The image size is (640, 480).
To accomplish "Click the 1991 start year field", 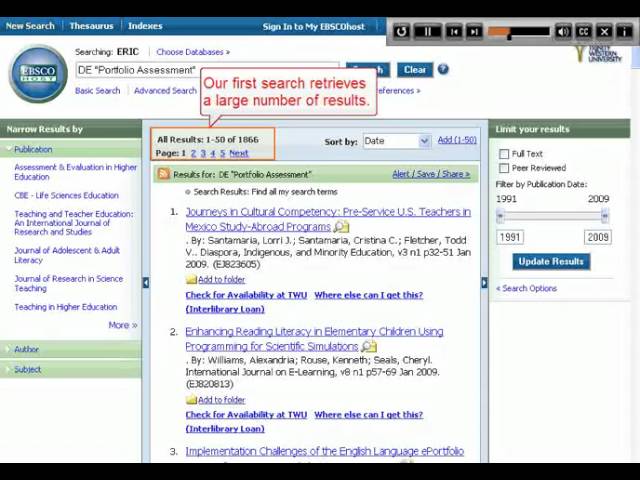I will 510,237.
